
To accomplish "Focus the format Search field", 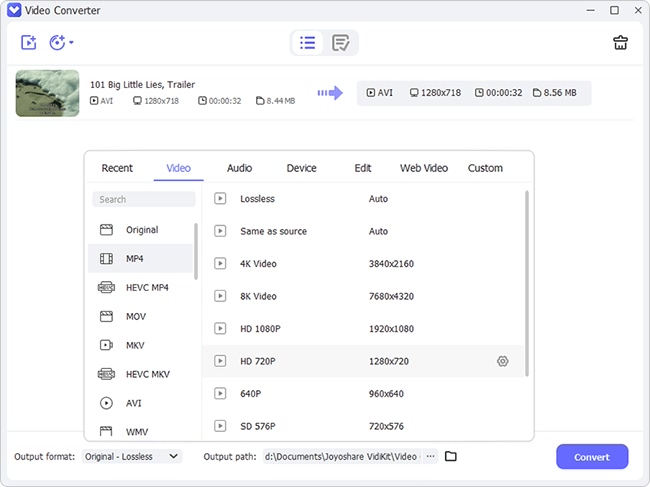I will point(144,199).
